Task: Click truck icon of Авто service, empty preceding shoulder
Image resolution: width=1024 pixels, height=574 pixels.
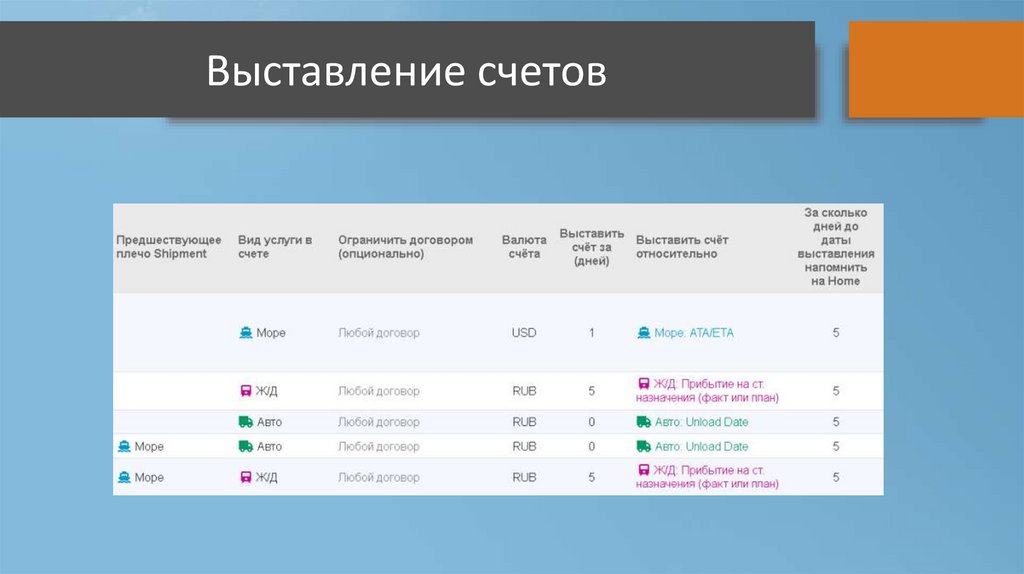Action: pyautogui.click(x=246, y=422)
